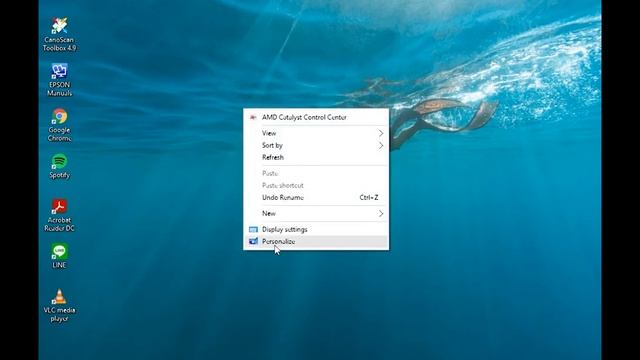Select the EPSON Manuals desktop shortcut
This screenshot has width=640, height=360.
(59, 80)
